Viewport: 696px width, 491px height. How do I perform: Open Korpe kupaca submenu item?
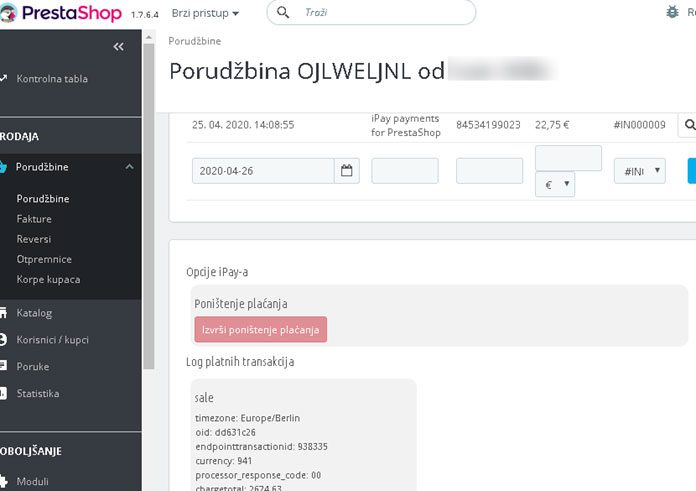[48, 280]
